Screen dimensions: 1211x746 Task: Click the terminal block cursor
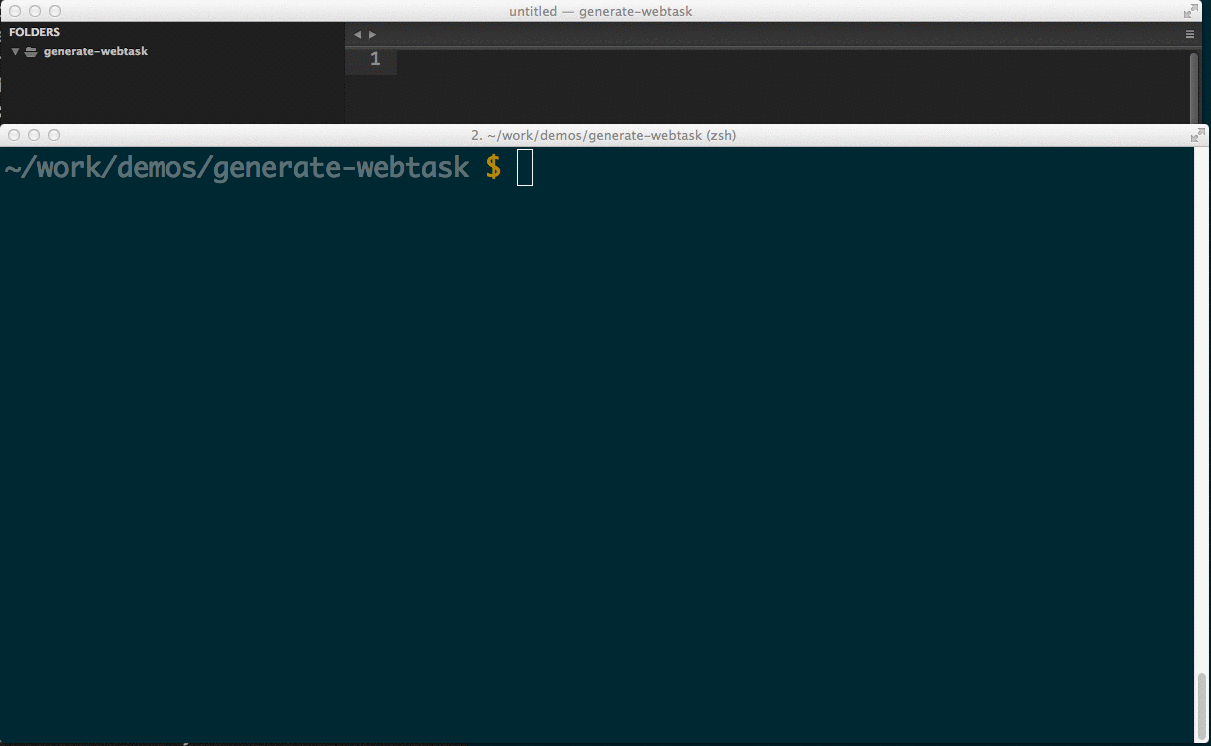(525, 167)
